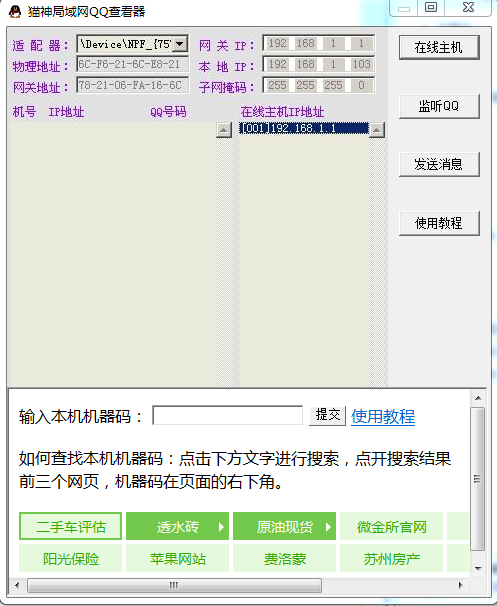Click the 二手车评估 search tile
The image size is (497, 606).
(x=70, y=526)
